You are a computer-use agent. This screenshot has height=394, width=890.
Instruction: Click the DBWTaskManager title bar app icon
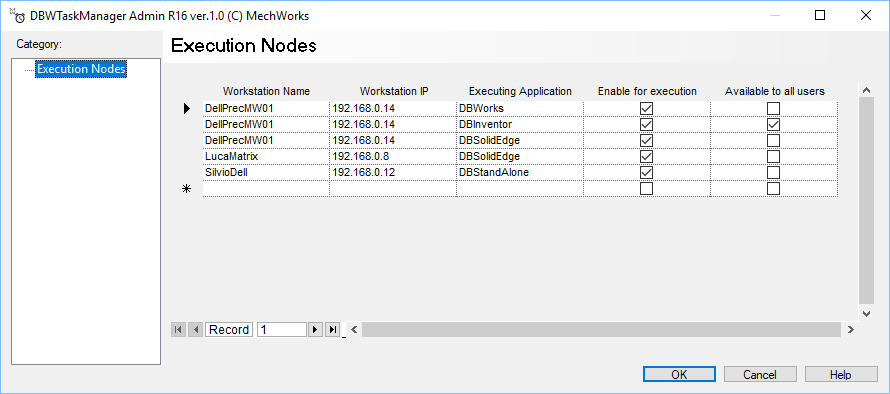[18, 15]
